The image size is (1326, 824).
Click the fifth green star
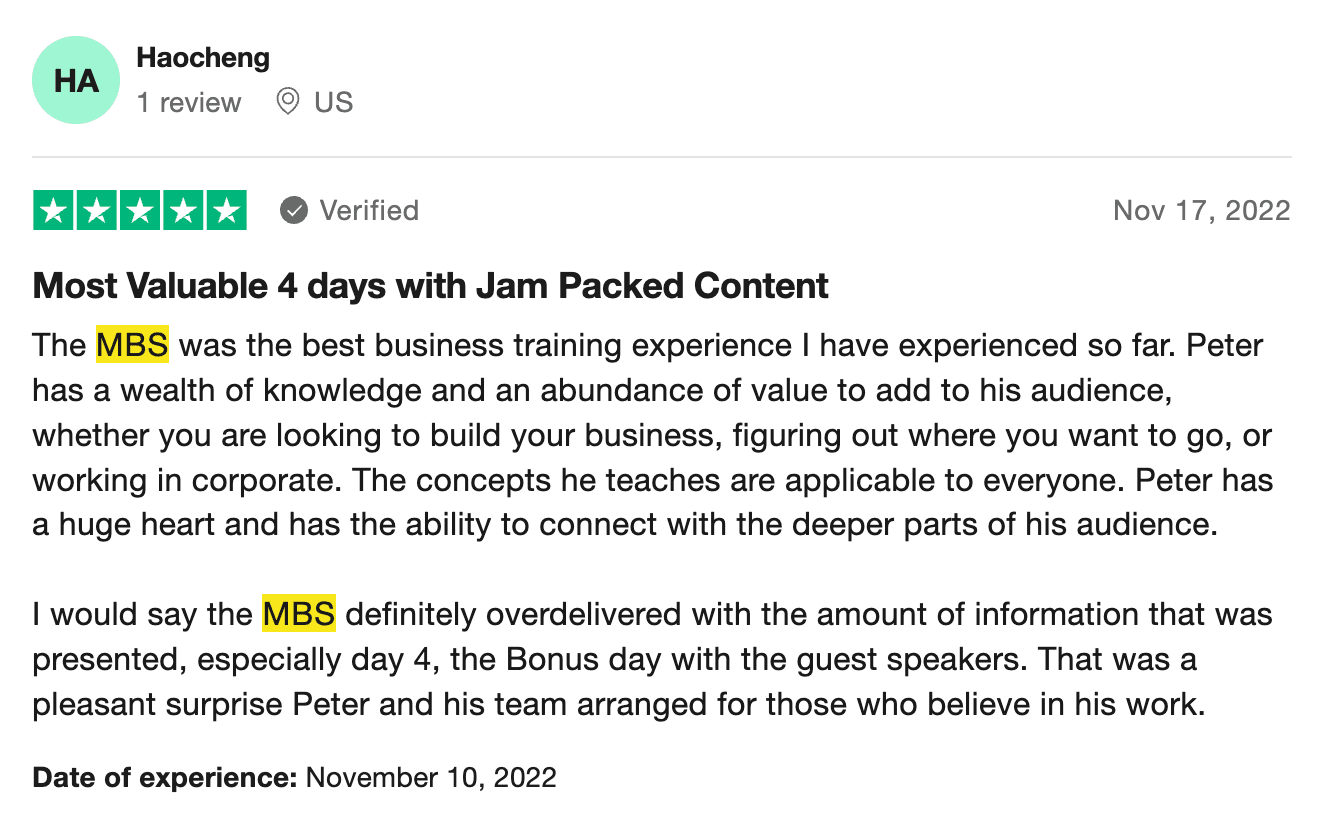[x=226, y=211]
